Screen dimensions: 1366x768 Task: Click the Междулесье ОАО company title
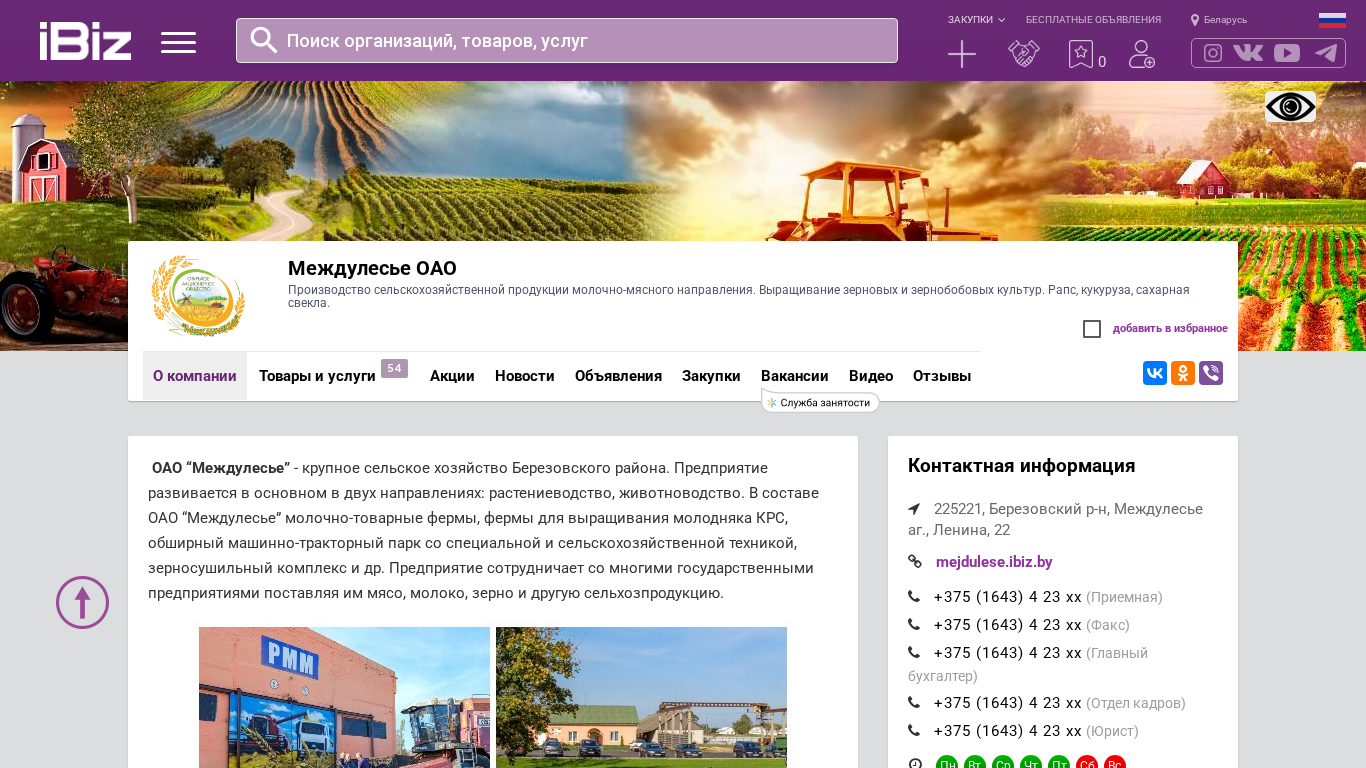pos(372,268)
